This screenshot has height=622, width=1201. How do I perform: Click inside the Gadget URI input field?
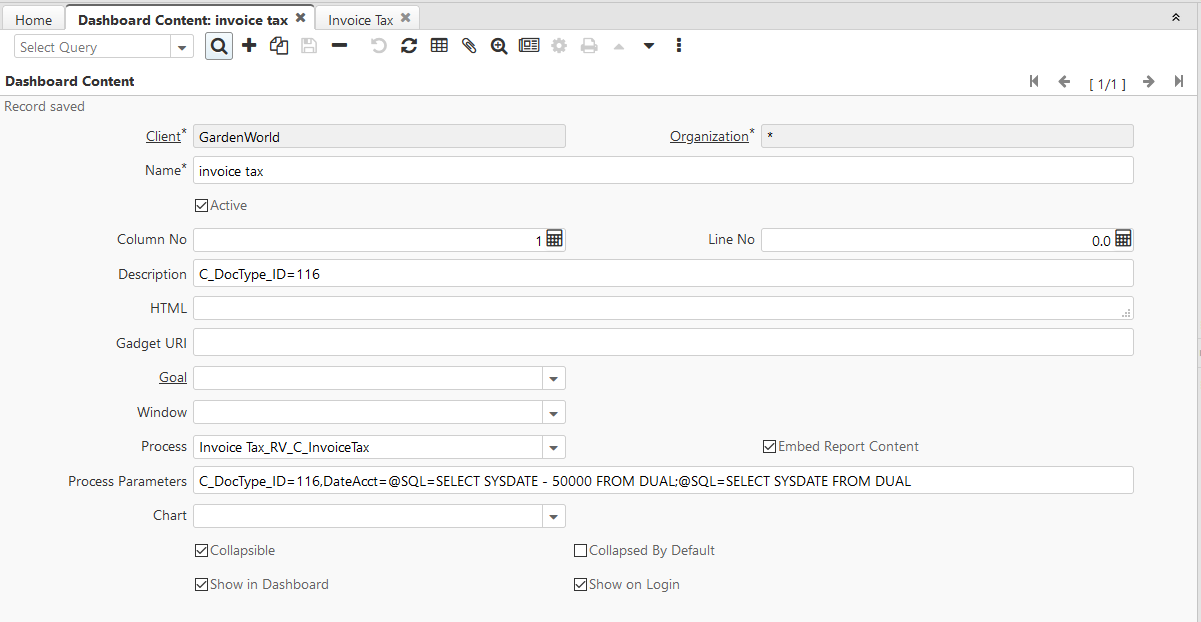coord(500,342)
